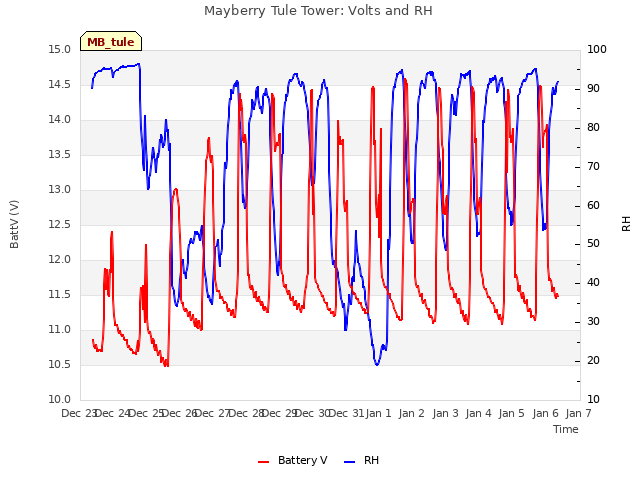Click the 'BattV (V)' left axis label
This screenshot has width=640, height=480.
point(14,224)
